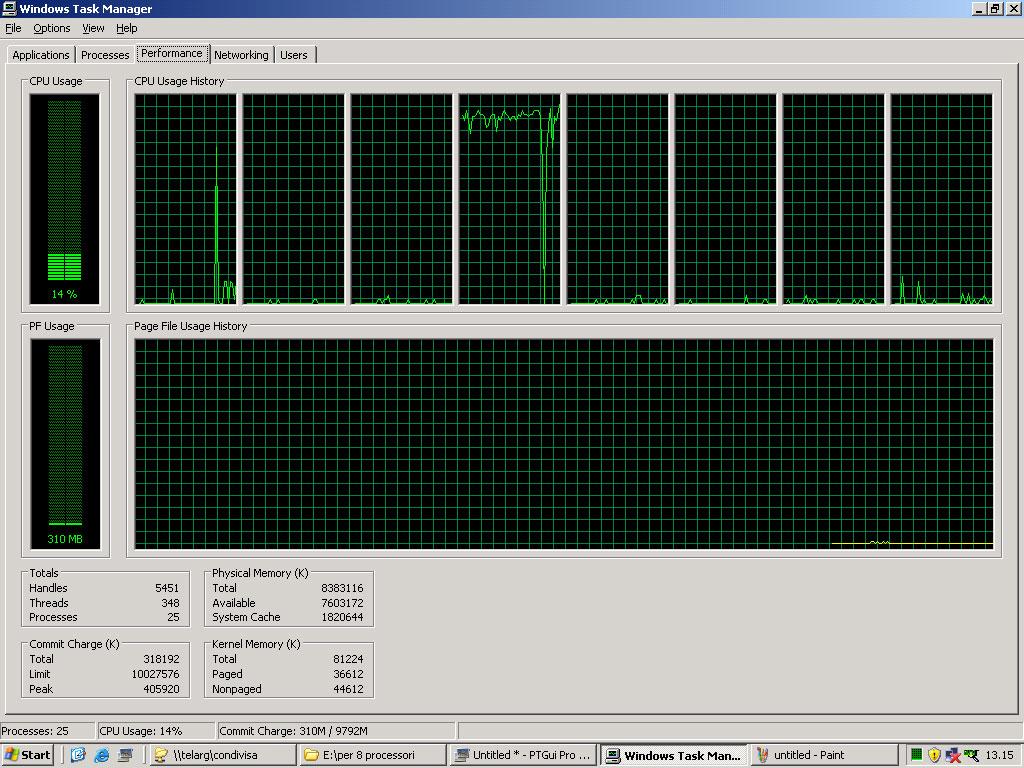The height and width of the screenshot is (768, 1024).
Task: Switch to the Processes tab
Action: pos(104,55)
